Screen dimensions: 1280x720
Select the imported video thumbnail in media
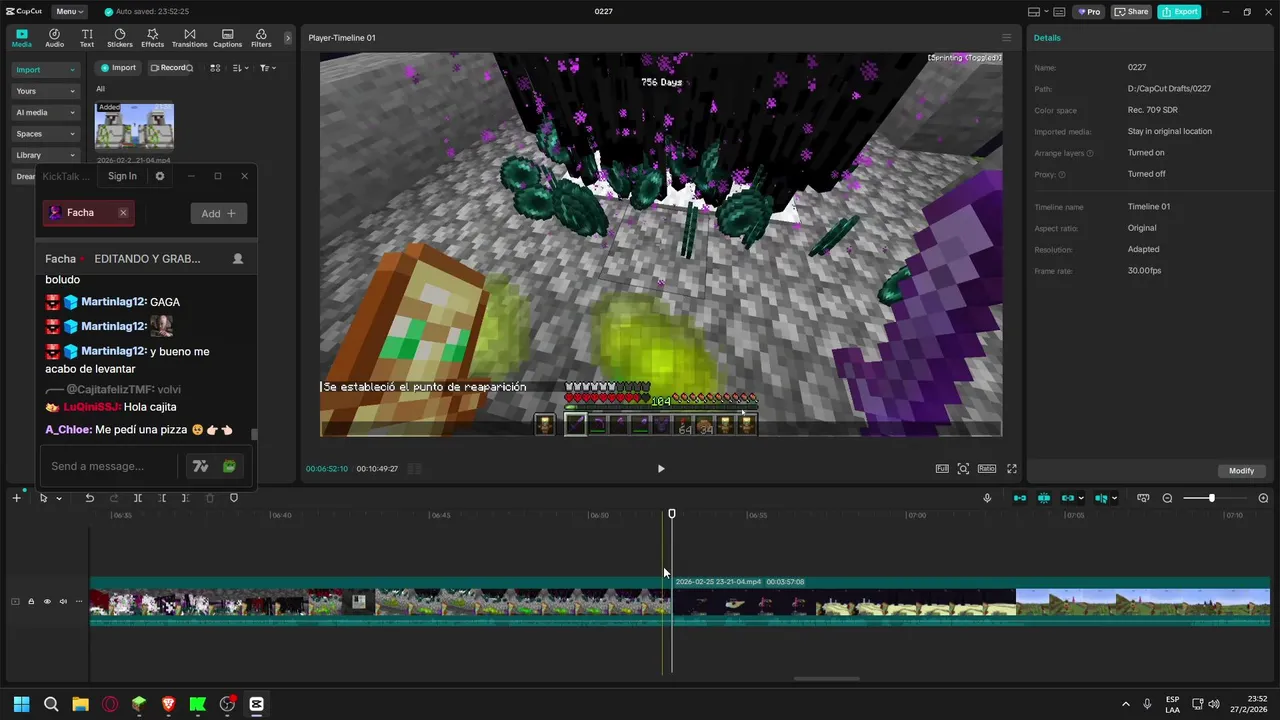point(134,126)
